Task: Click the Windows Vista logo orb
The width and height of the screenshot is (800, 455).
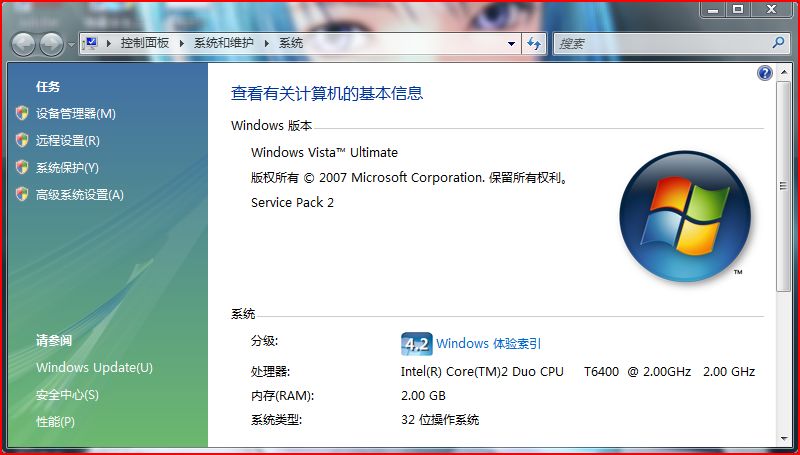Action: [685, 216]
